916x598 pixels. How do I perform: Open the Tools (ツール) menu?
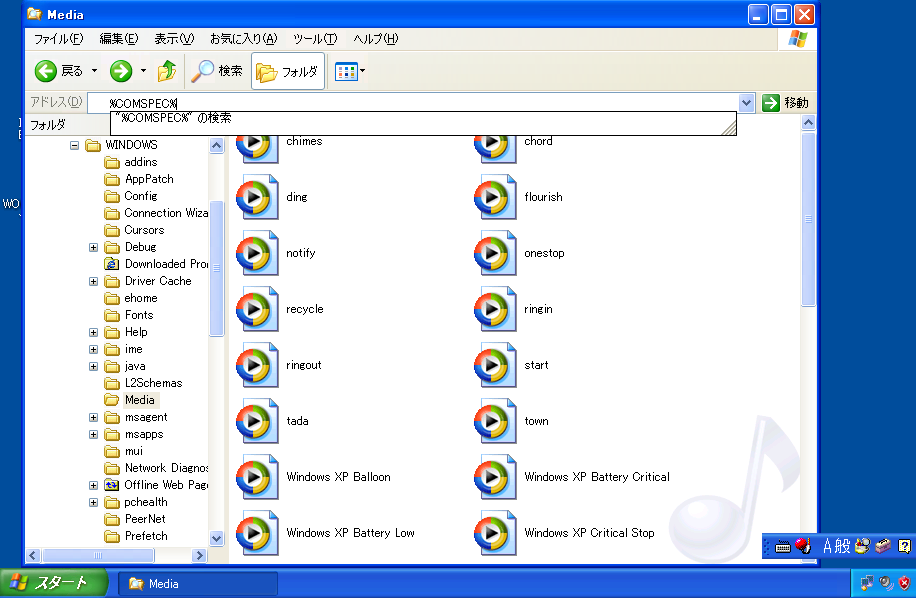[x=315, y=39]
